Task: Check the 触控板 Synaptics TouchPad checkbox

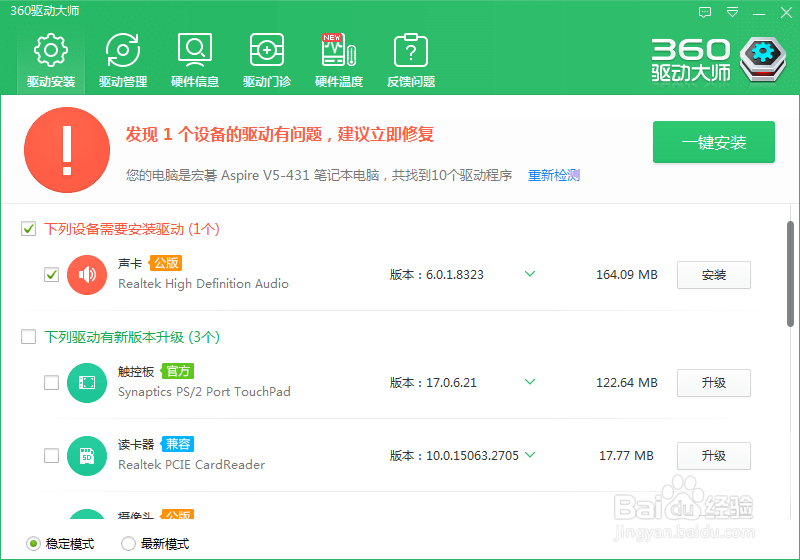Action: coord(52,383)
